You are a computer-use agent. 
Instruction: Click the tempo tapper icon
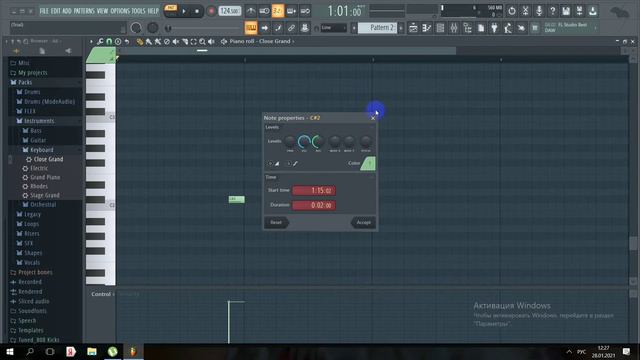pyautogui.click(x=508, y=28)
